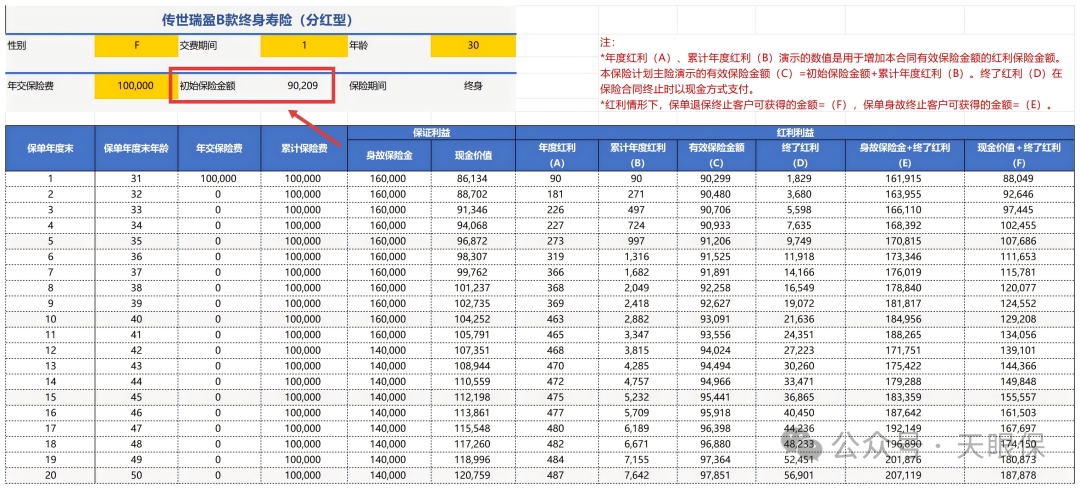The height and width of the screenshot is (489, 1080).
Task: Click the 年度红利 (A) column header
Action: 557,155
